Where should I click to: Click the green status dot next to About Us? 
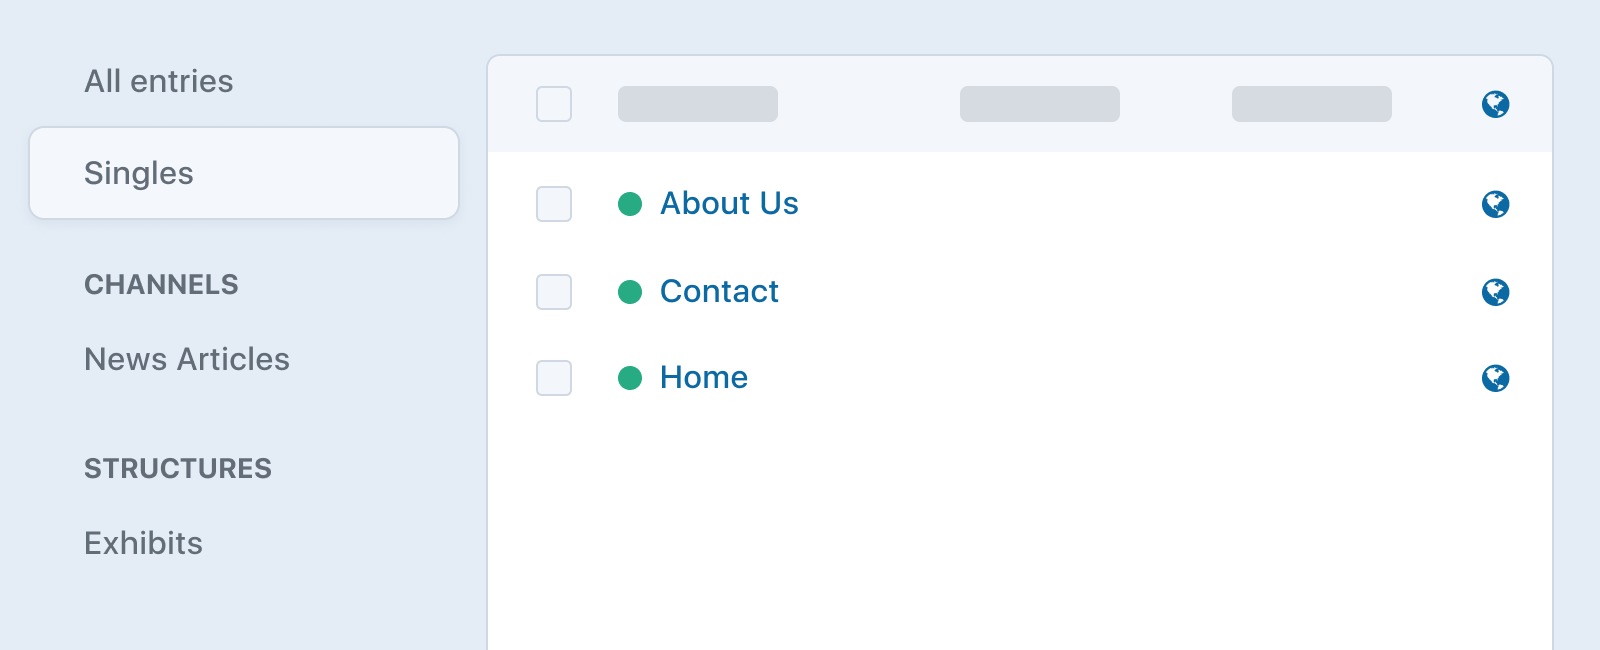tap(629, 203)
